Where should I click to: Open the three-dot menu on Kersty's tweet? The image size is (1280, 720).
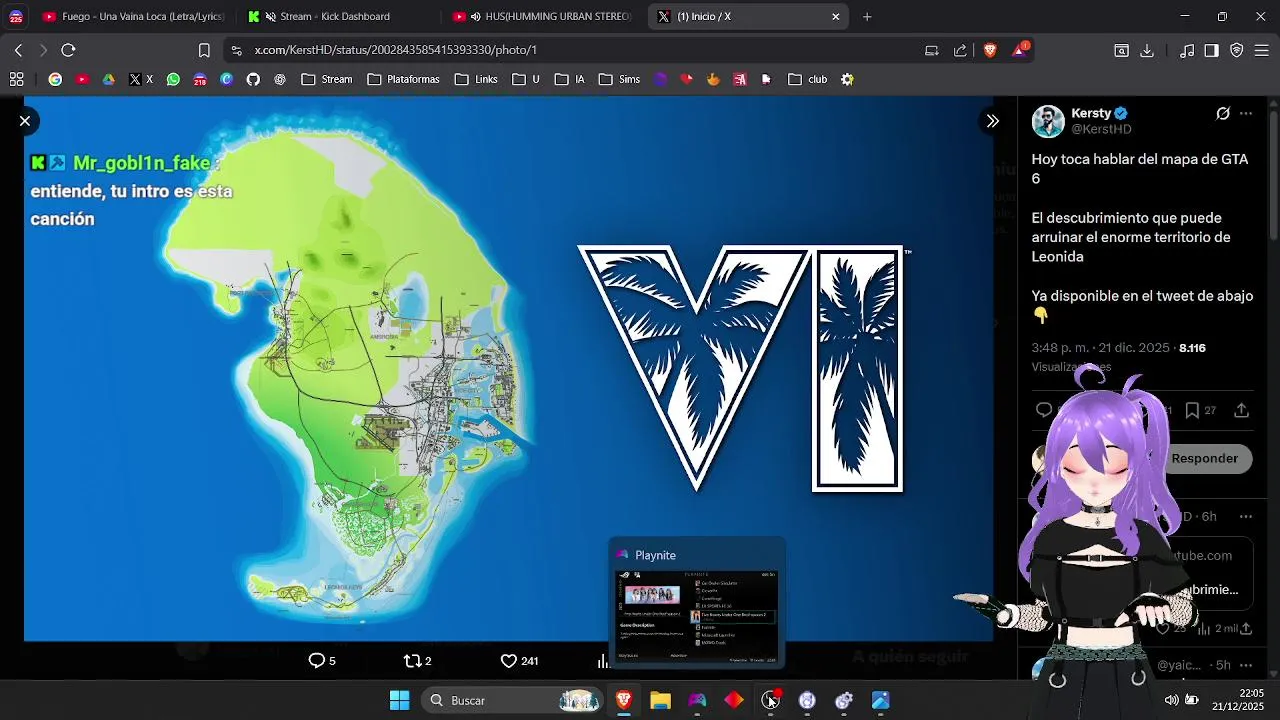pos(1246,113)
